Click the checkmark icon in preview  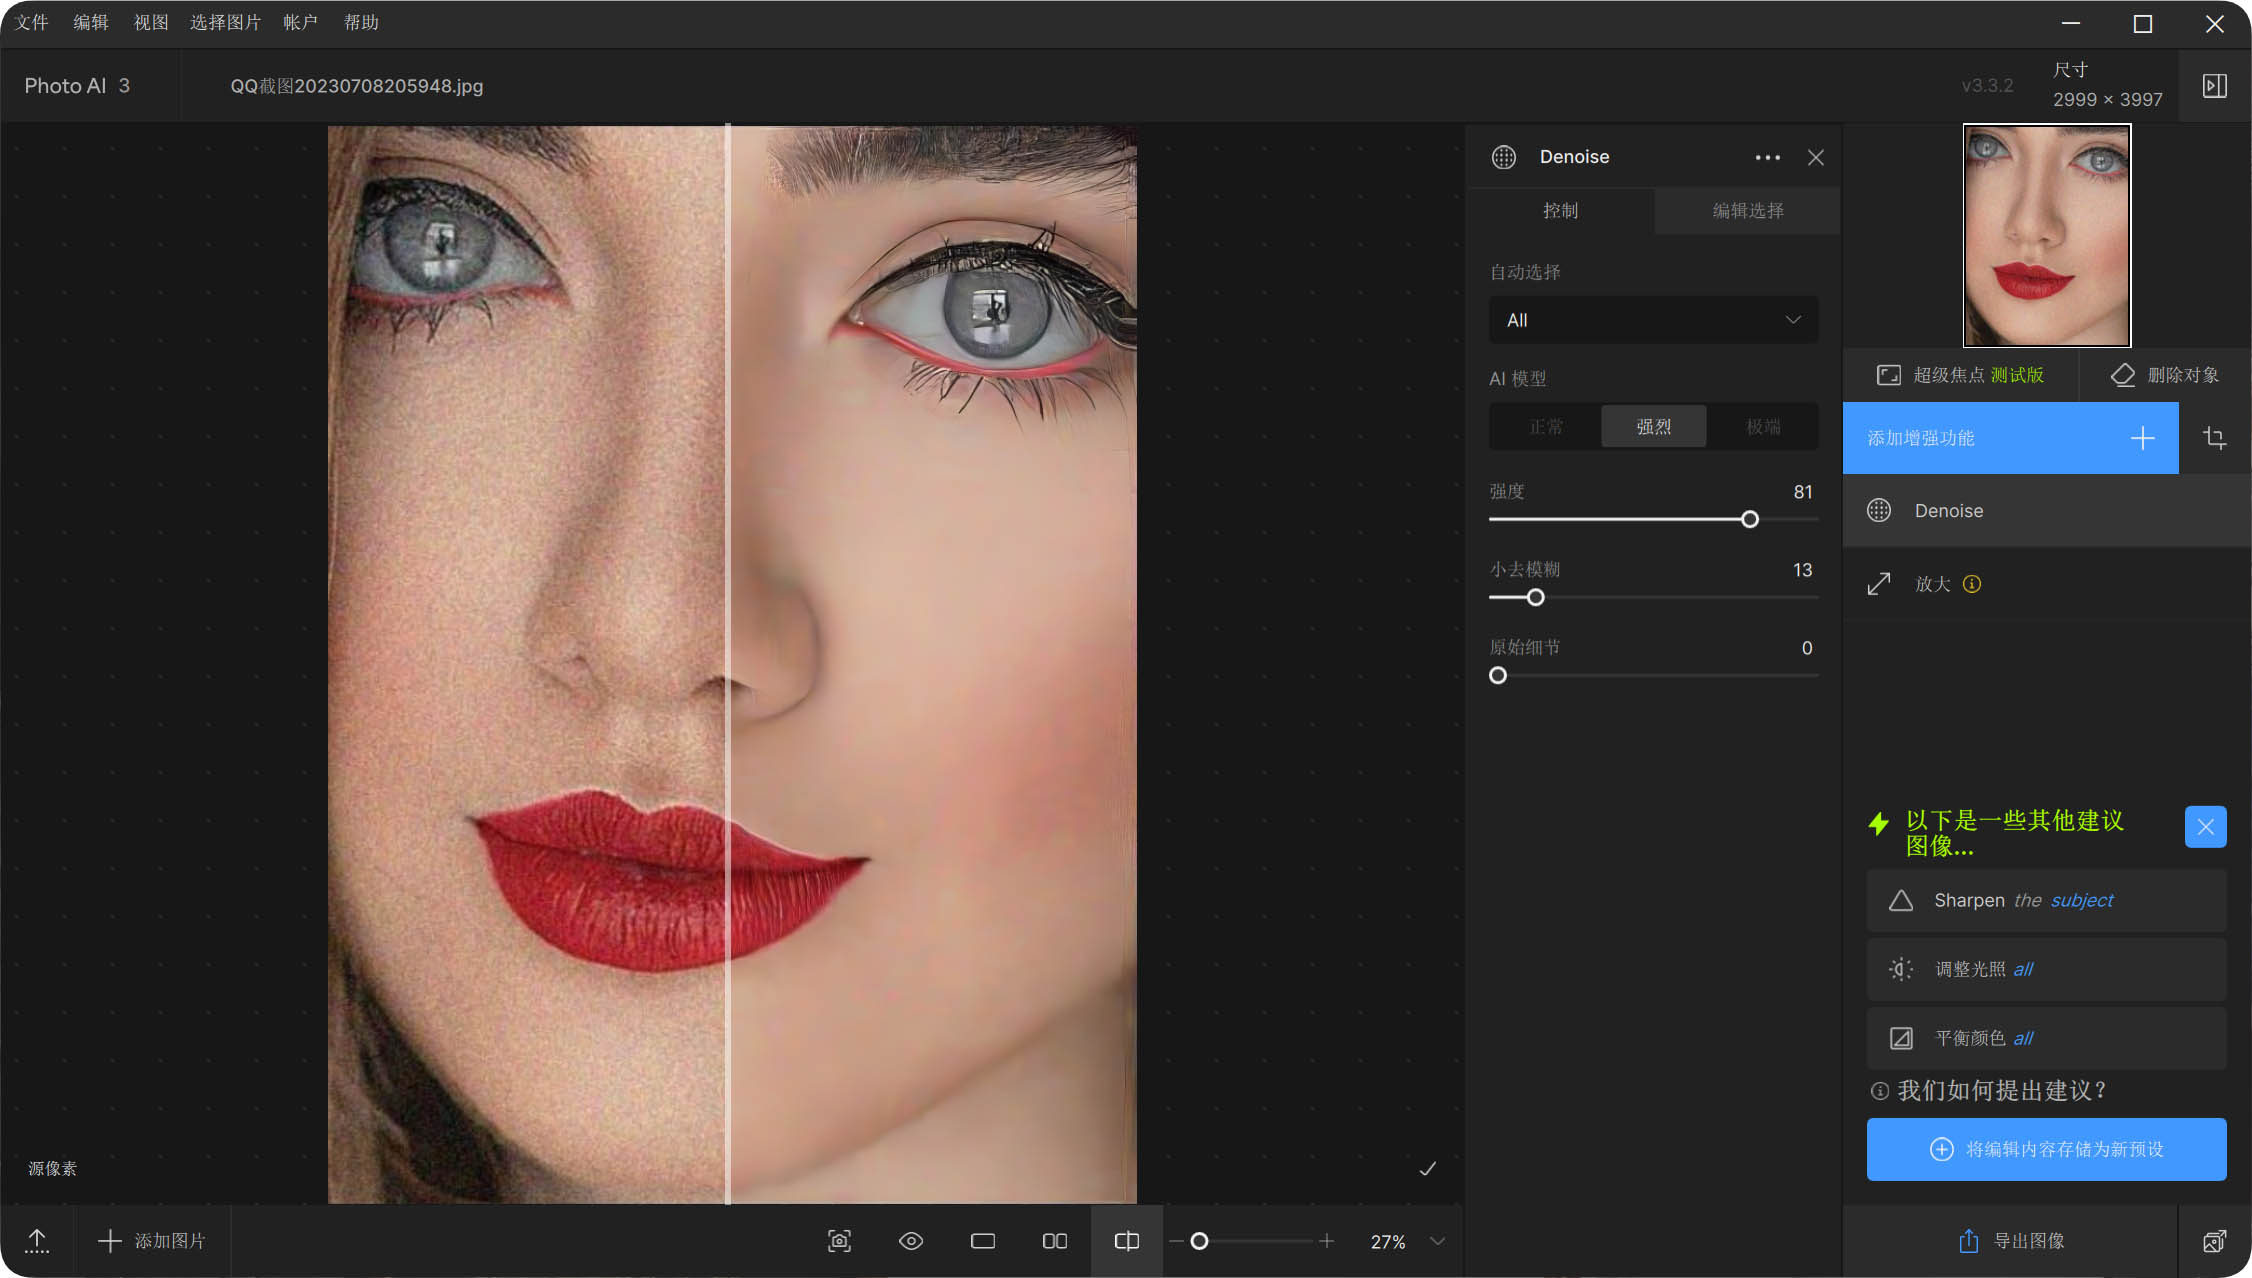pos(1428,1169)
